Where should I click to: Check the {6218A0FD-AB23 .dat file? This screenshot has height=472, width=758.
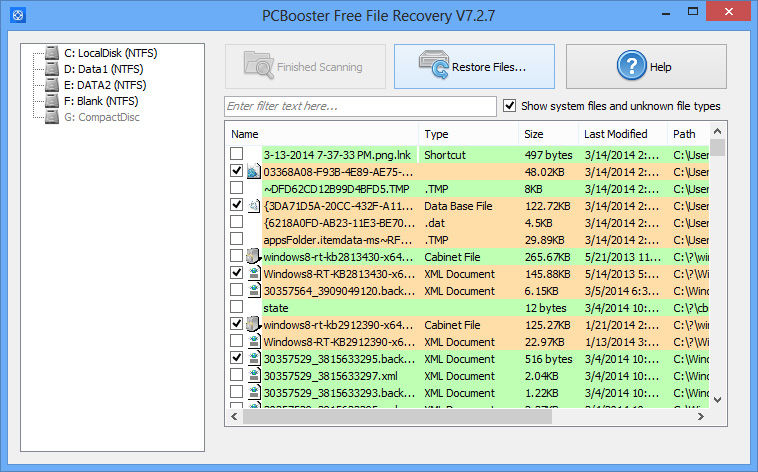[236, 221]
